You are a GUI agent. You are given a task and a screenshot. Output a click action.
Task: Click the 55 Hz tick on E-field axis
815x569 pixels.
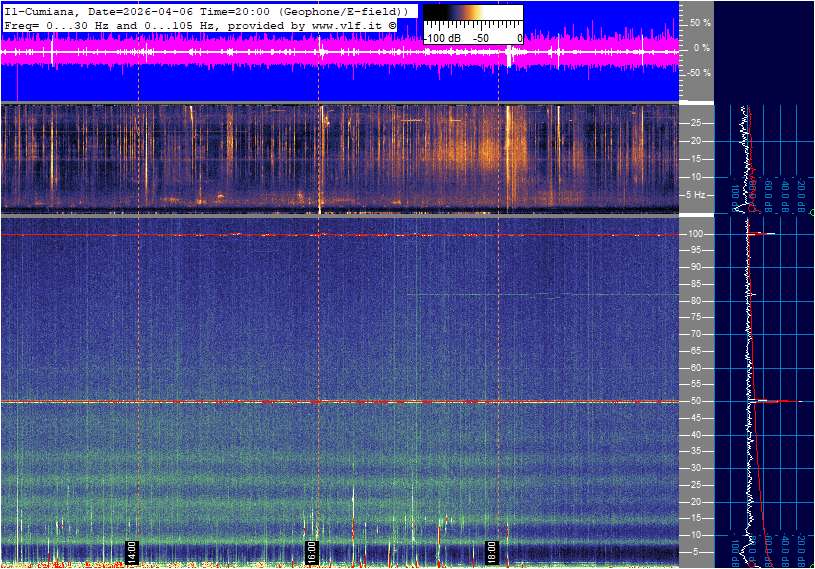[695, 385]
